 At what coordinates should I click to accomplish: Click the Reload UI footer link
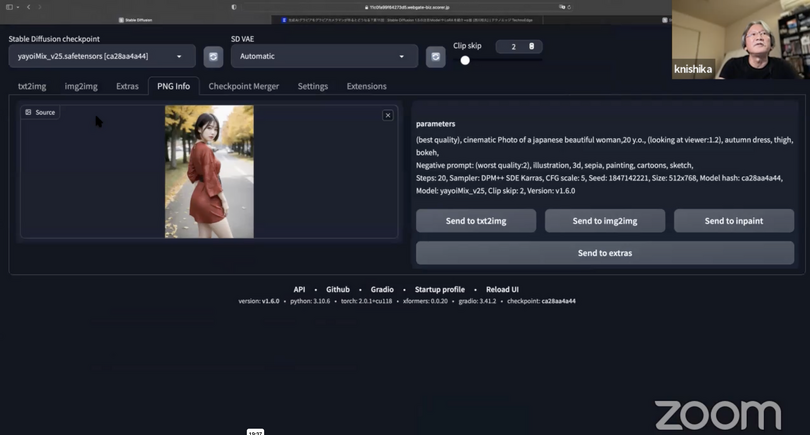[x=502, y=289]
